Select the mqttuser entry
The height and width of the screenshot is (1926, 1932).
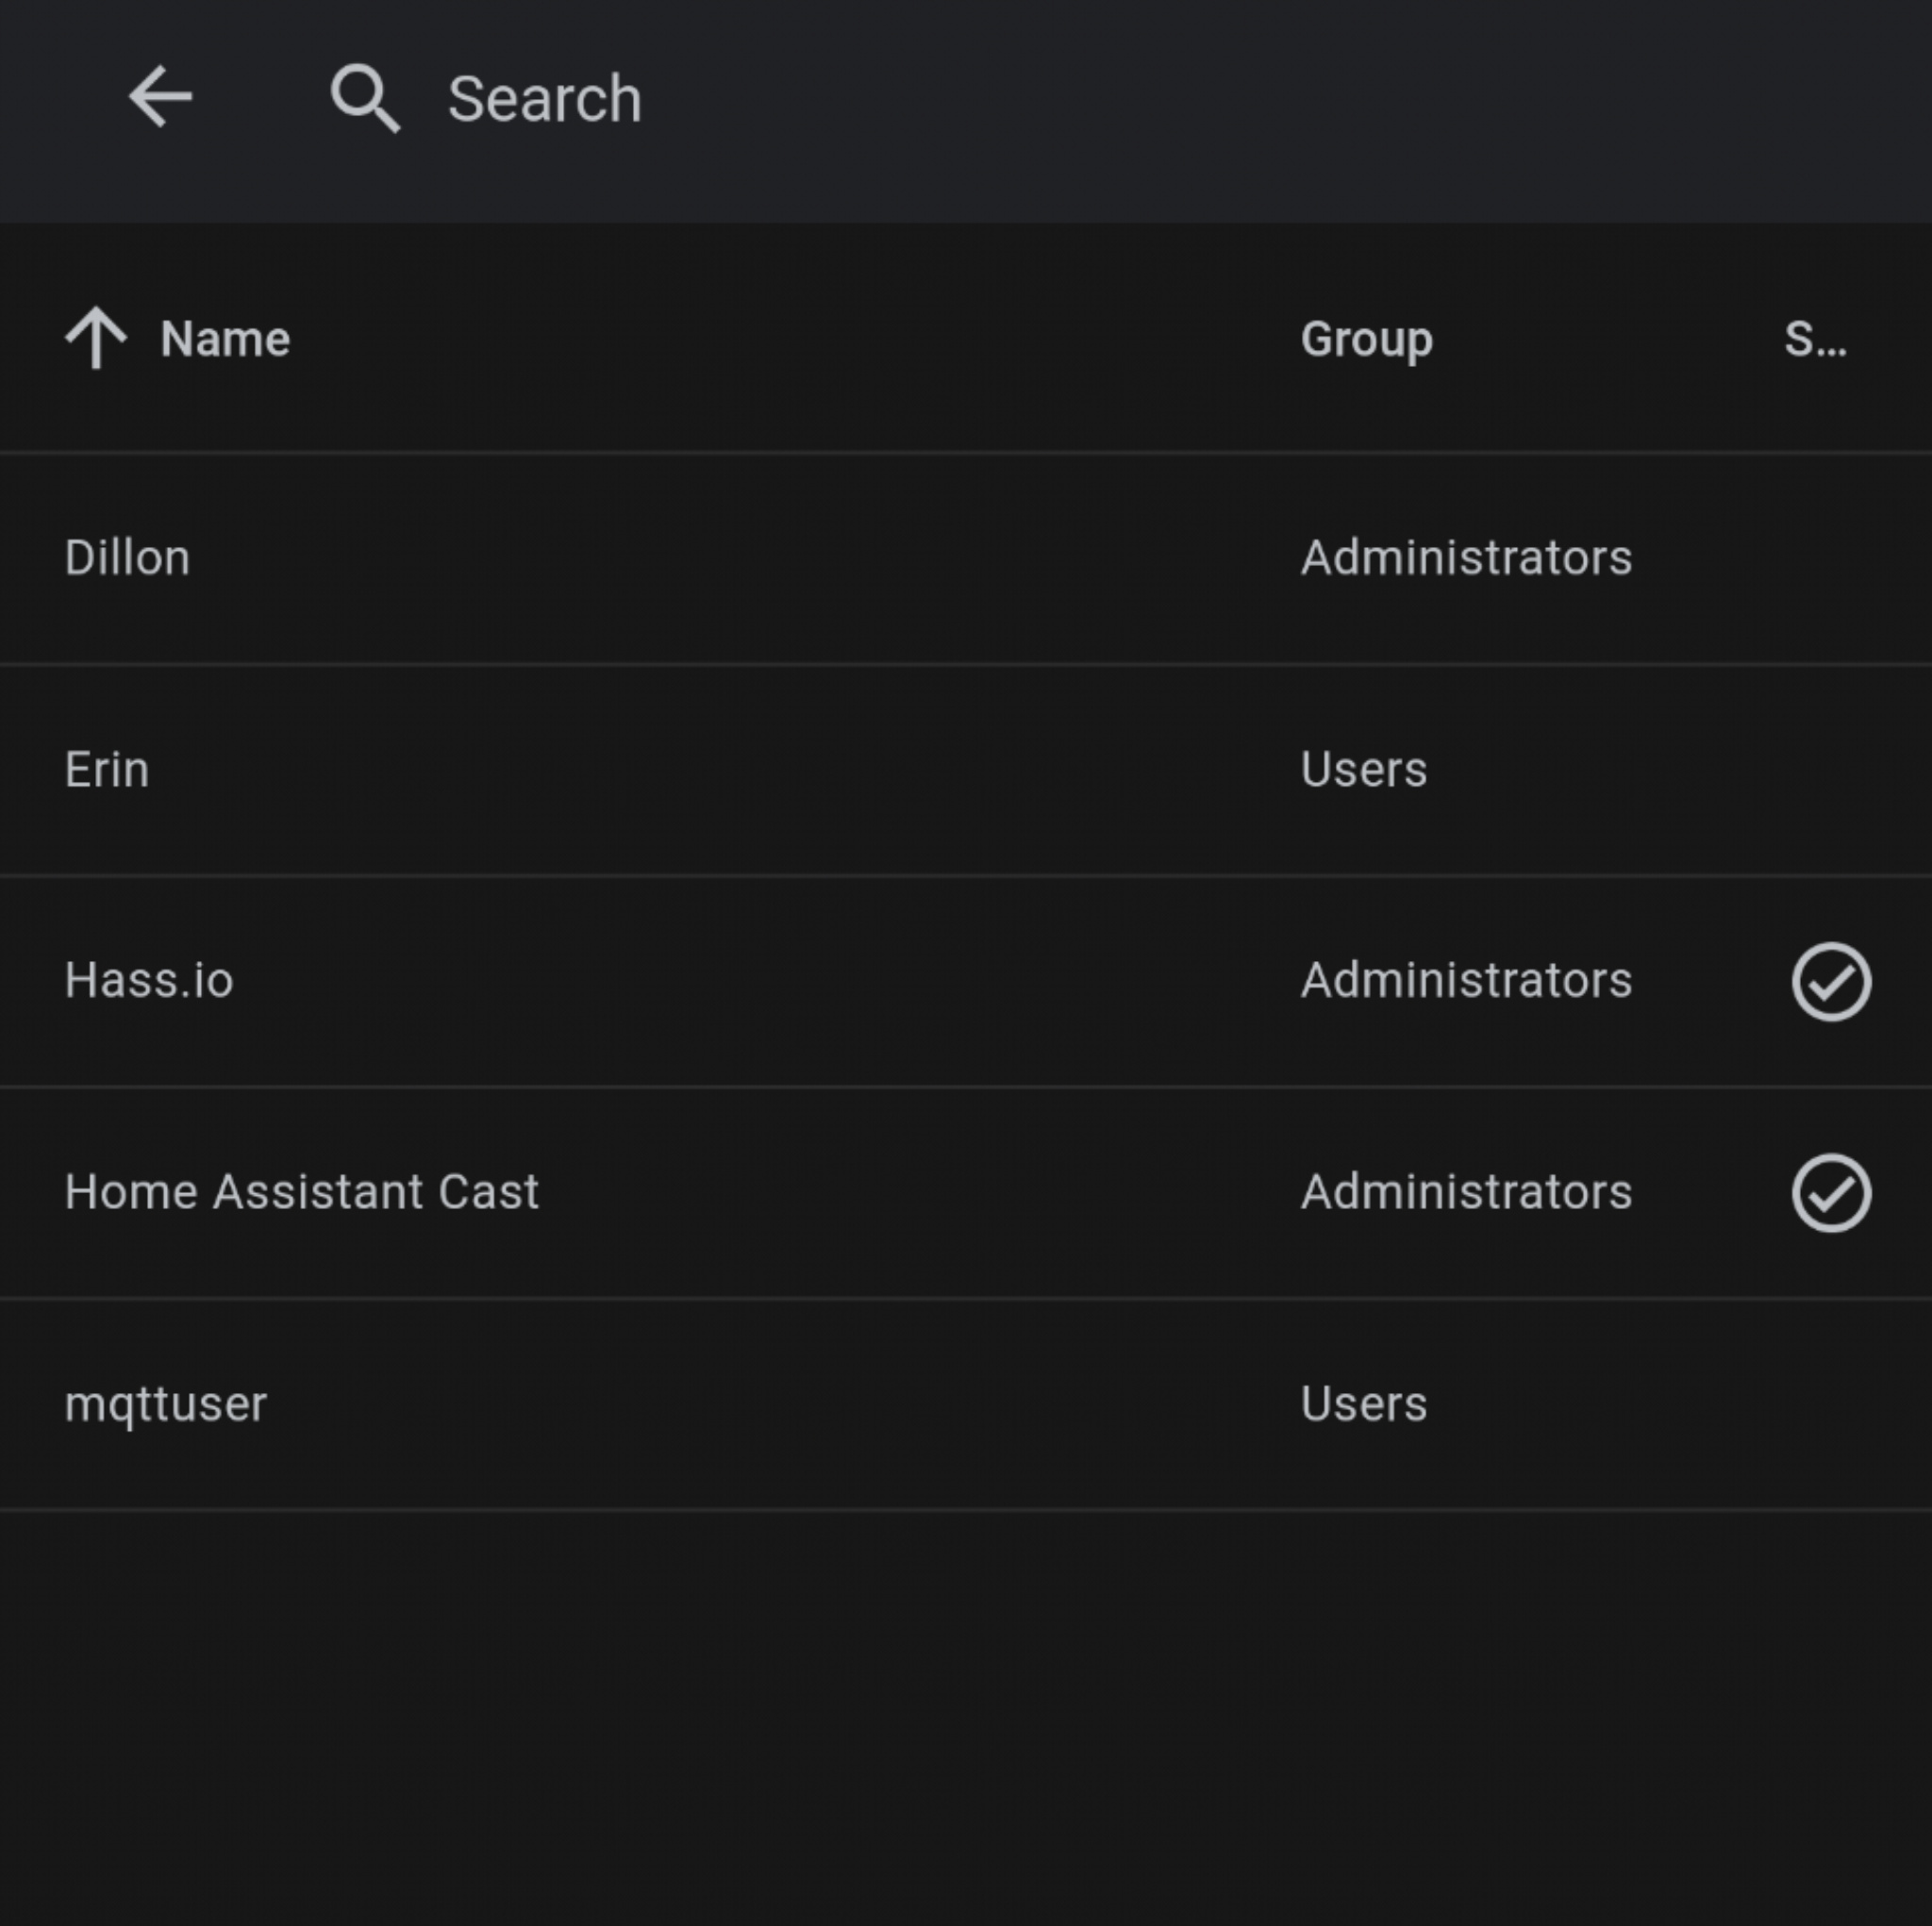166,1404
